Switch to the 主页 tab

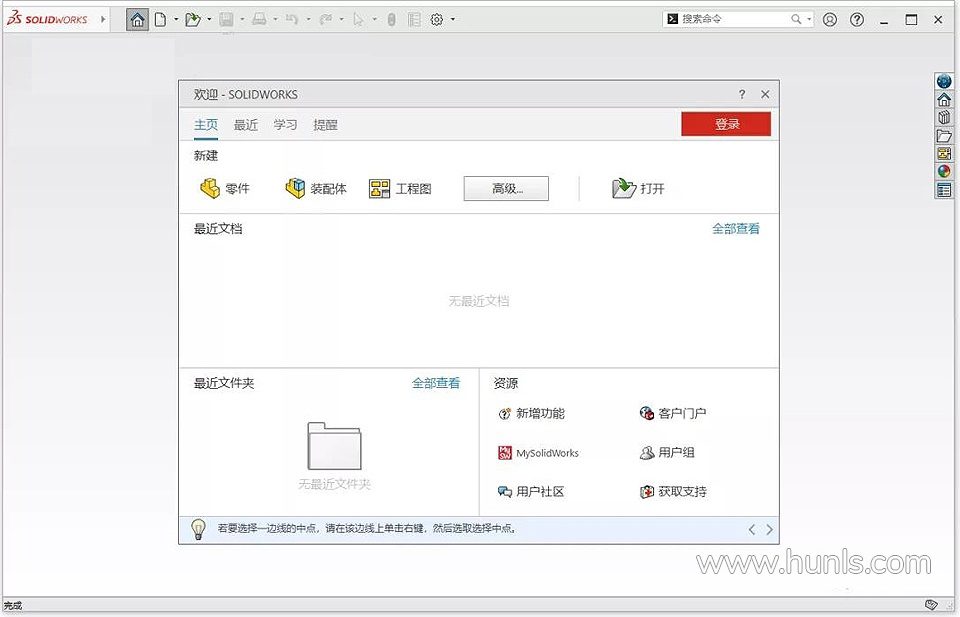[206, 125]
